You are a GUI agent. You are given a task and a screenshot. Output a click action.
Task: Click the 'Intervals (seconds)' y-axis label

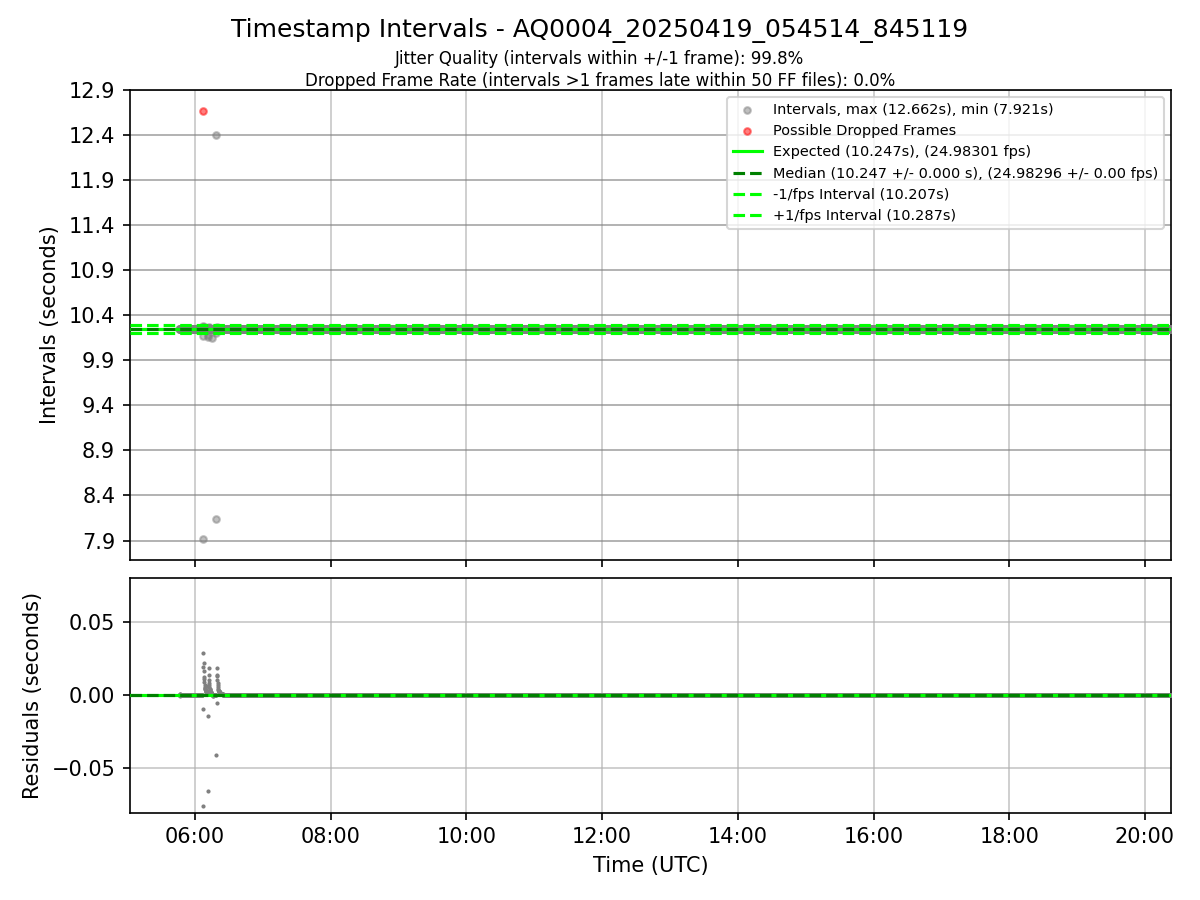click(x=49, y=325)
